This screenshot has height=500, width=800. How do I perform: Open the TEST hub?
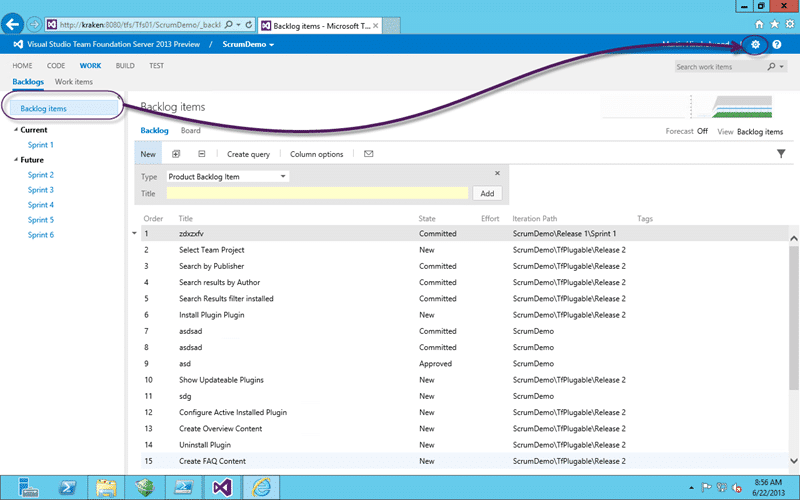(x=157, y=65)
